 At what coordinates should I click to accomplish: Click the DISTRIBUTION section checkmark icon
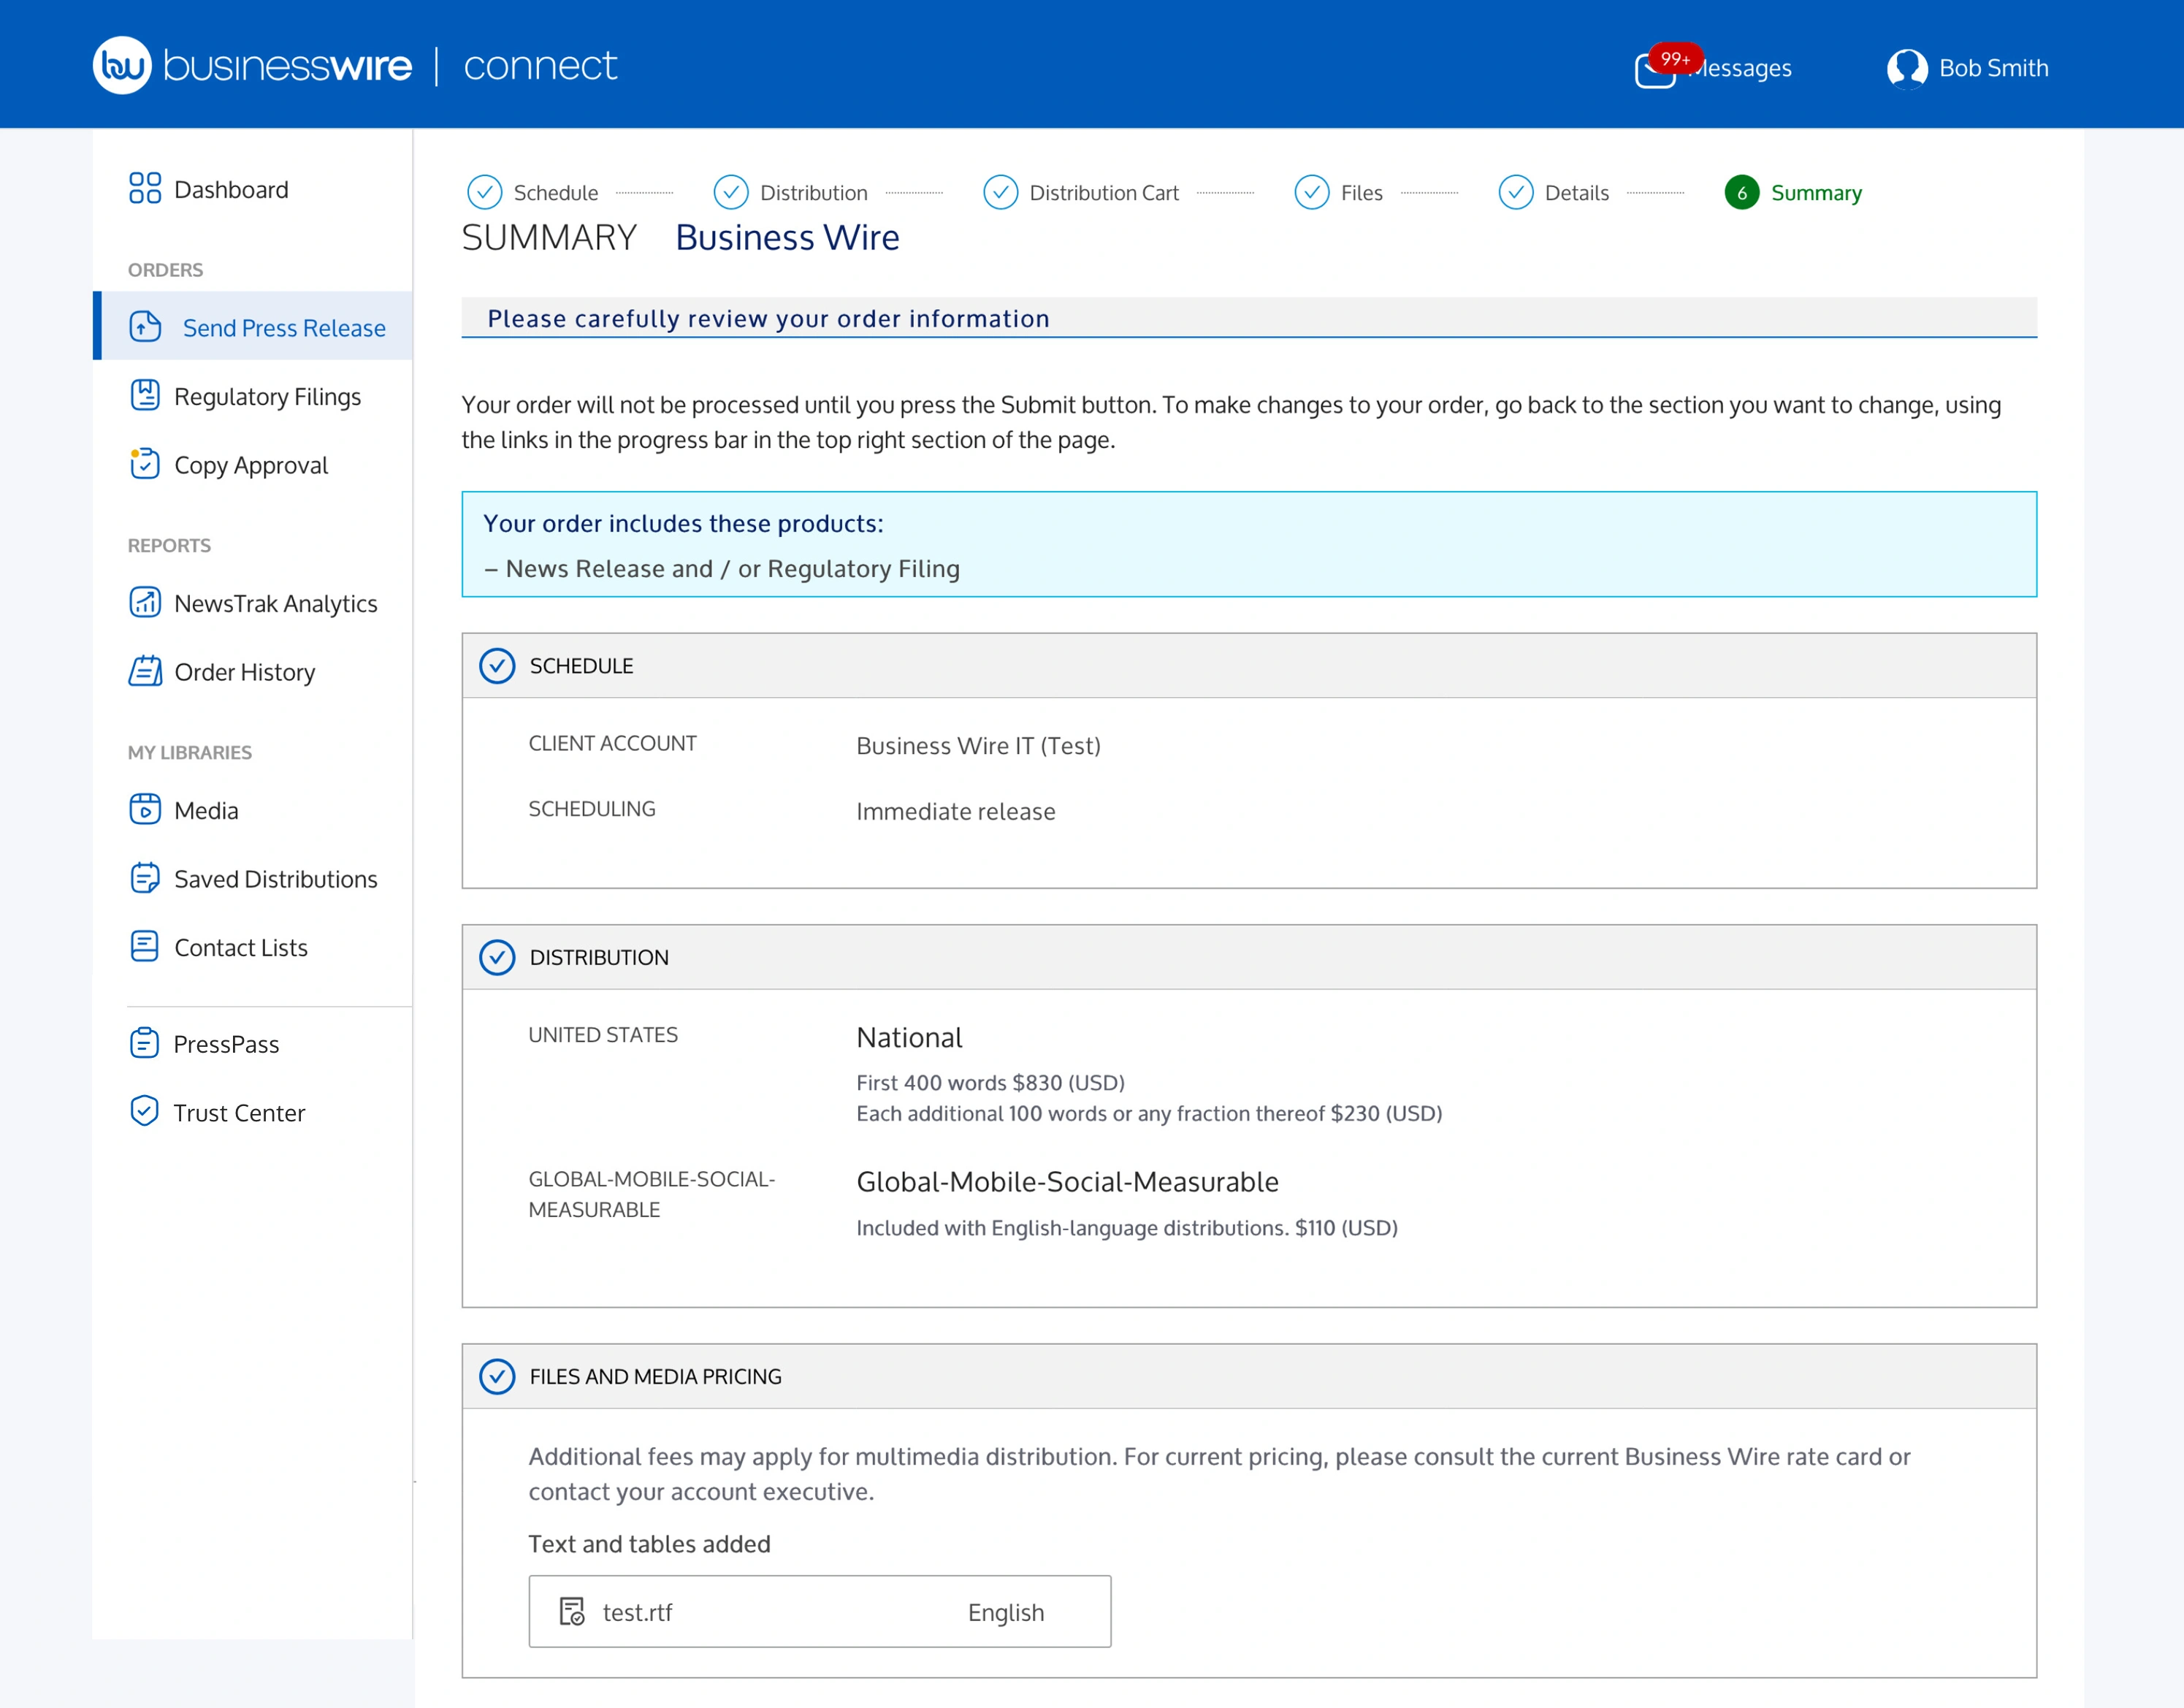pos(497,957)
